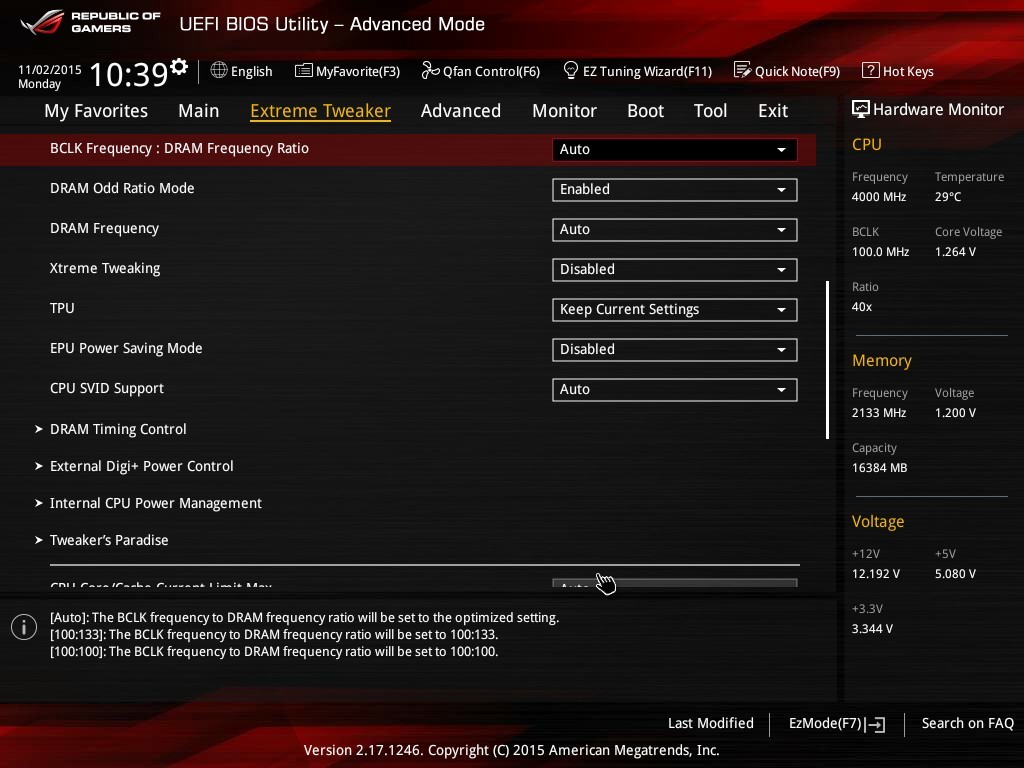Open Qfan Control(F6)
1024x768 pixels.
pos(481,71)
